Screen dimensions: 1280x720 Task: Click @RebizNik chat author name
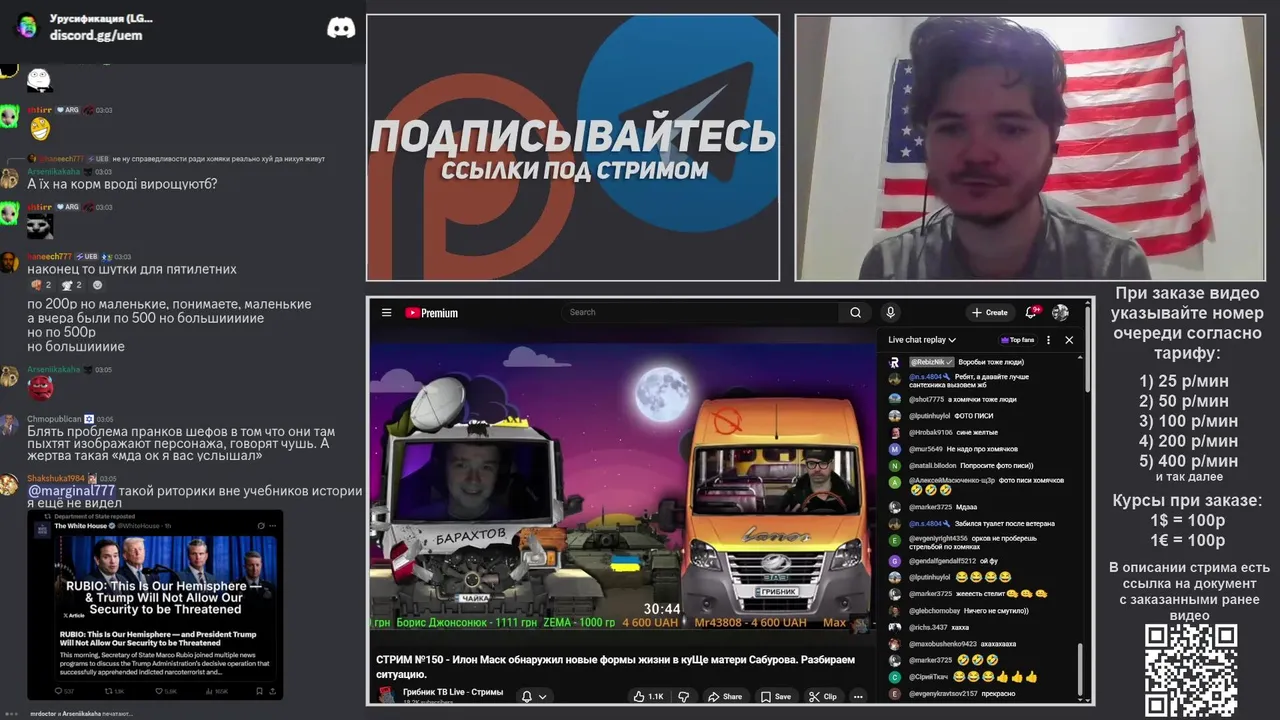[930, 362]
